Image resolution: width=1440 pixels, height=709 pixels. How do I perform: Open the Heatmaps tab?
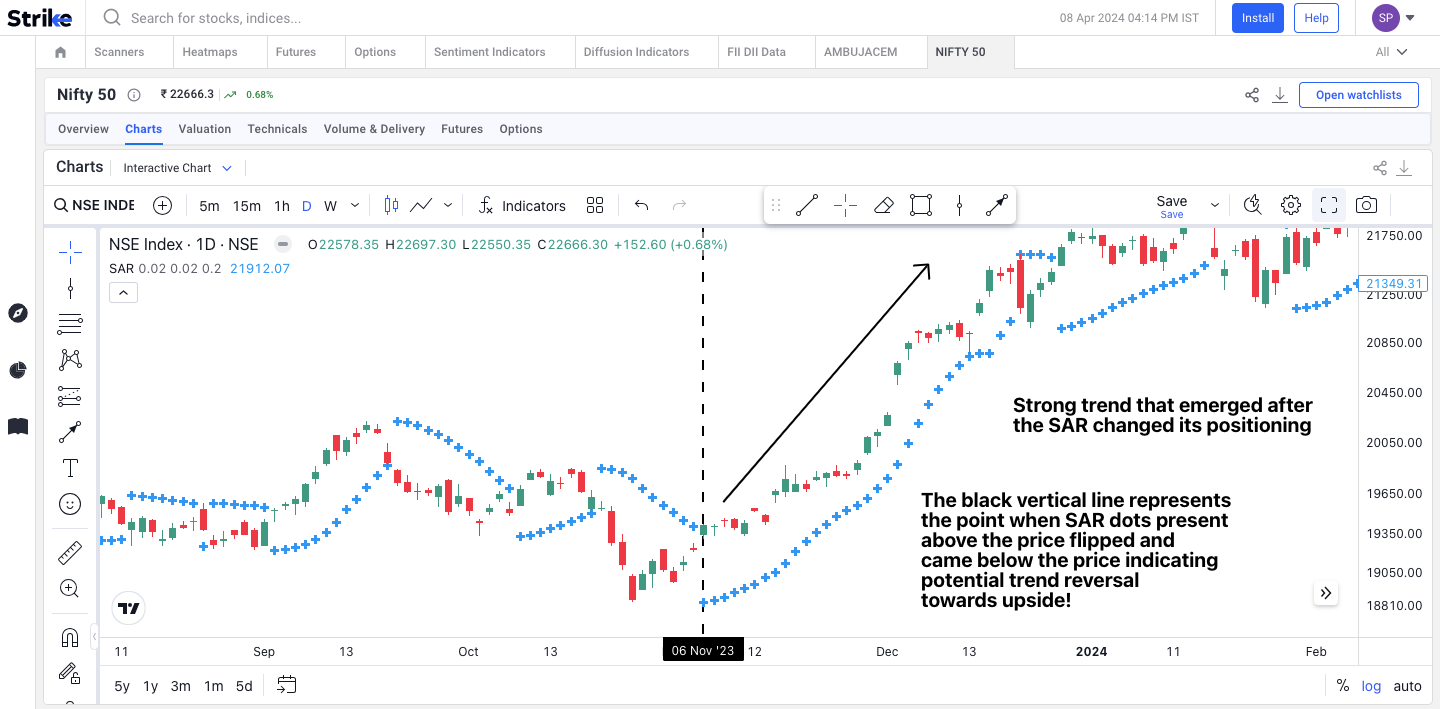click(x=210, y=52)
